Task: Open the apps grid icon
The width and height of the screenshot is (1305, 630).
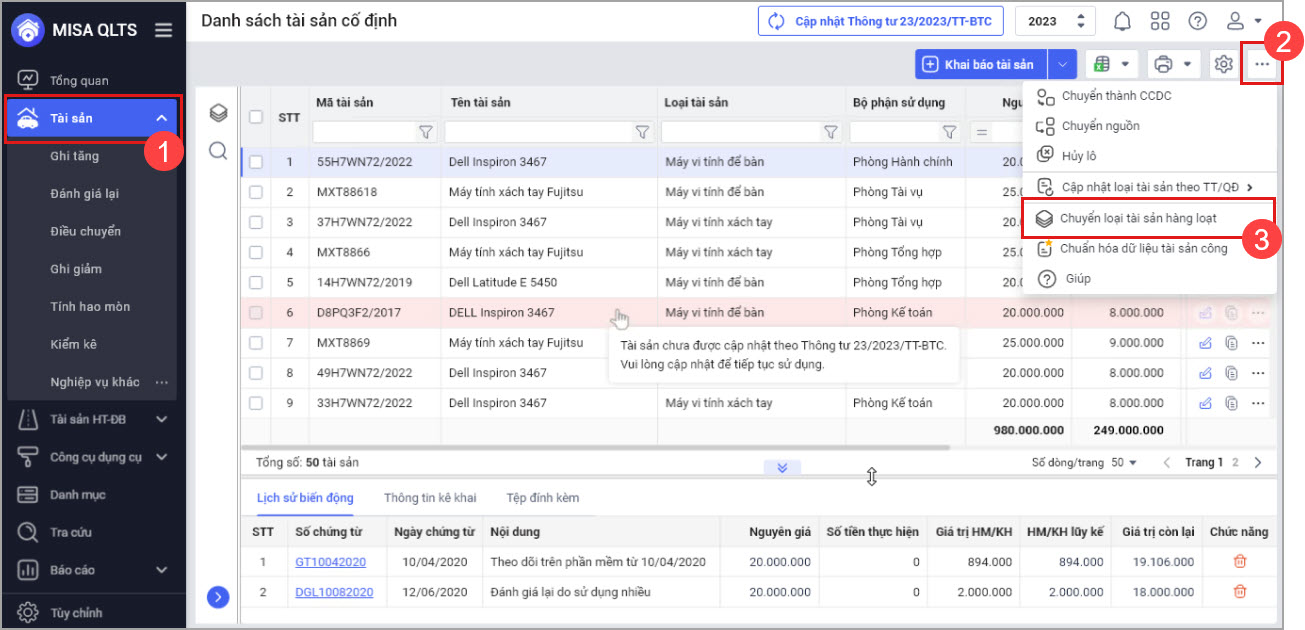Action: 1160,21
